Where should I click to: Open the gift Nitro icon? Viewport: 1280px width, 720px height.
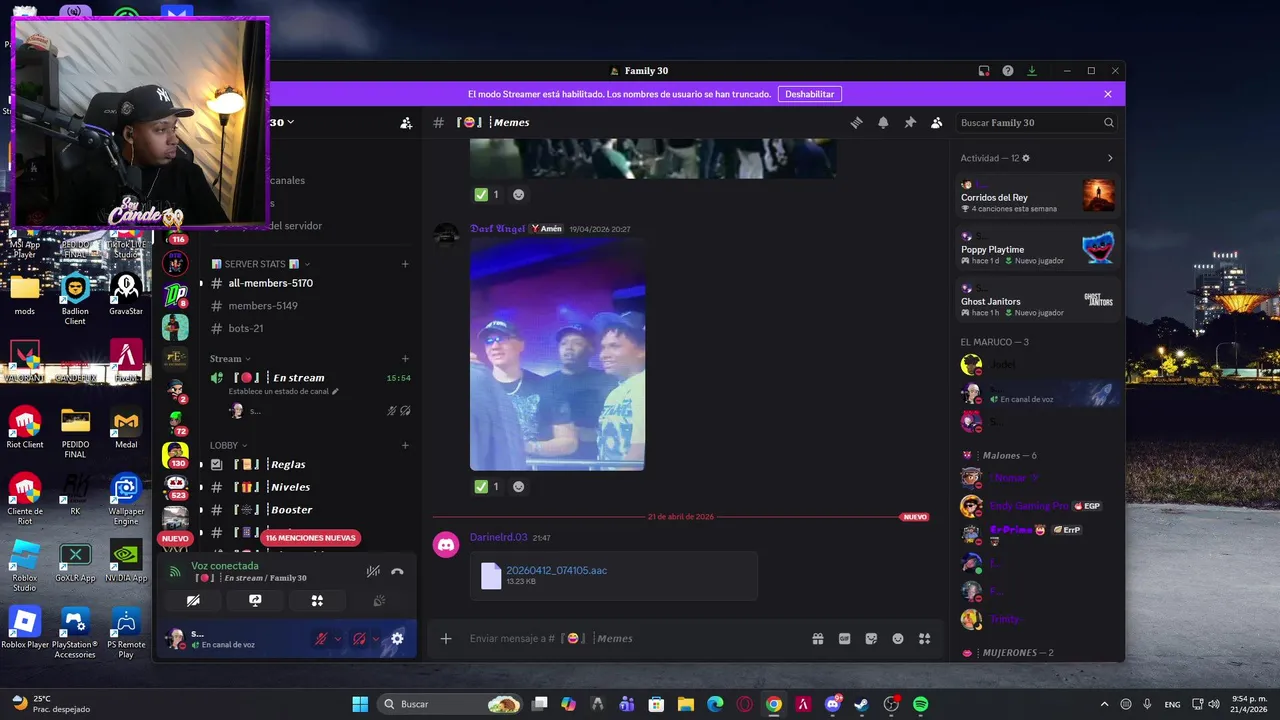tap(817, 639)
